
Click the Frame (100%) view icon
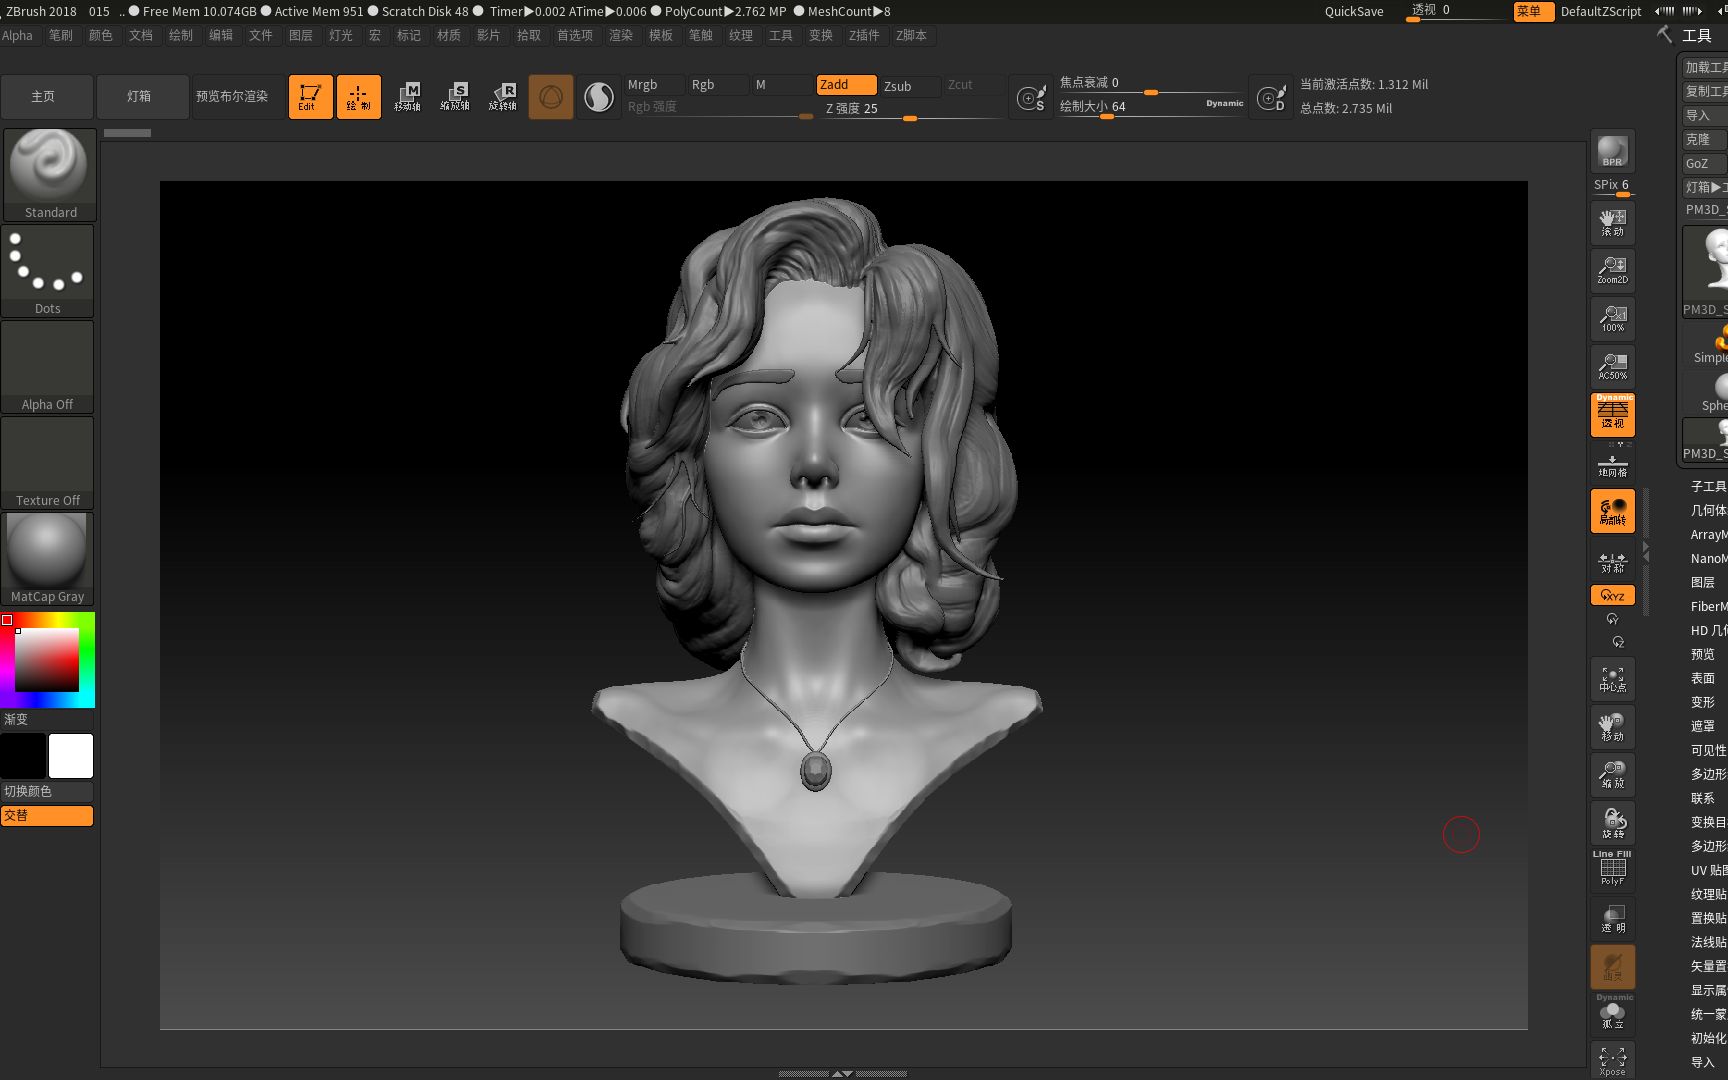[1611, 317]
